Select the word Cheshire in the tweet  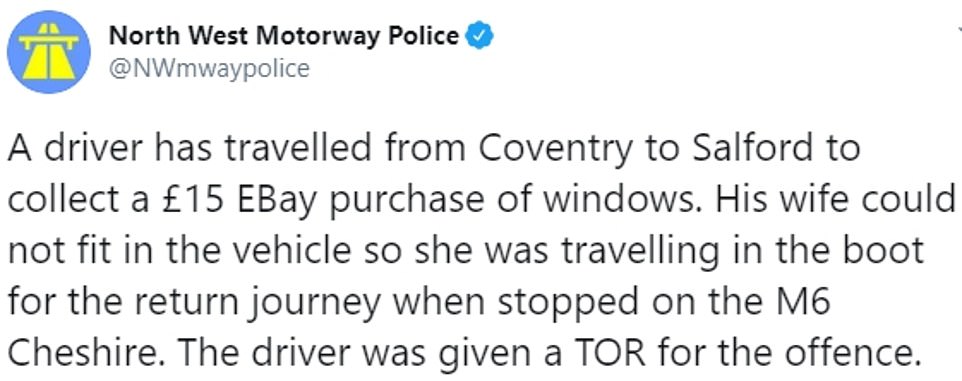[84, 353]
